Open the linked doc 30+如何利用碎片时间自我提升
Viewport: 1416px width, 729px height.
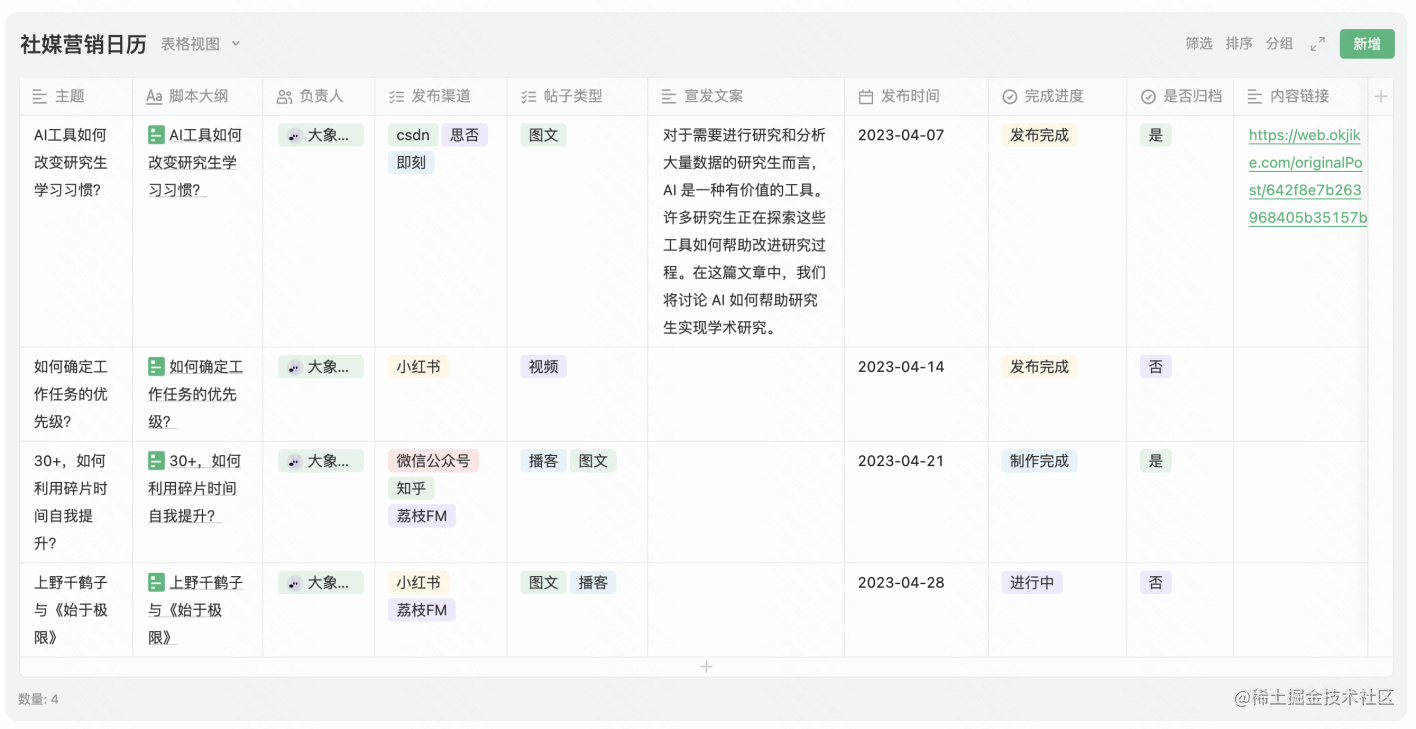tap(195, 488)
